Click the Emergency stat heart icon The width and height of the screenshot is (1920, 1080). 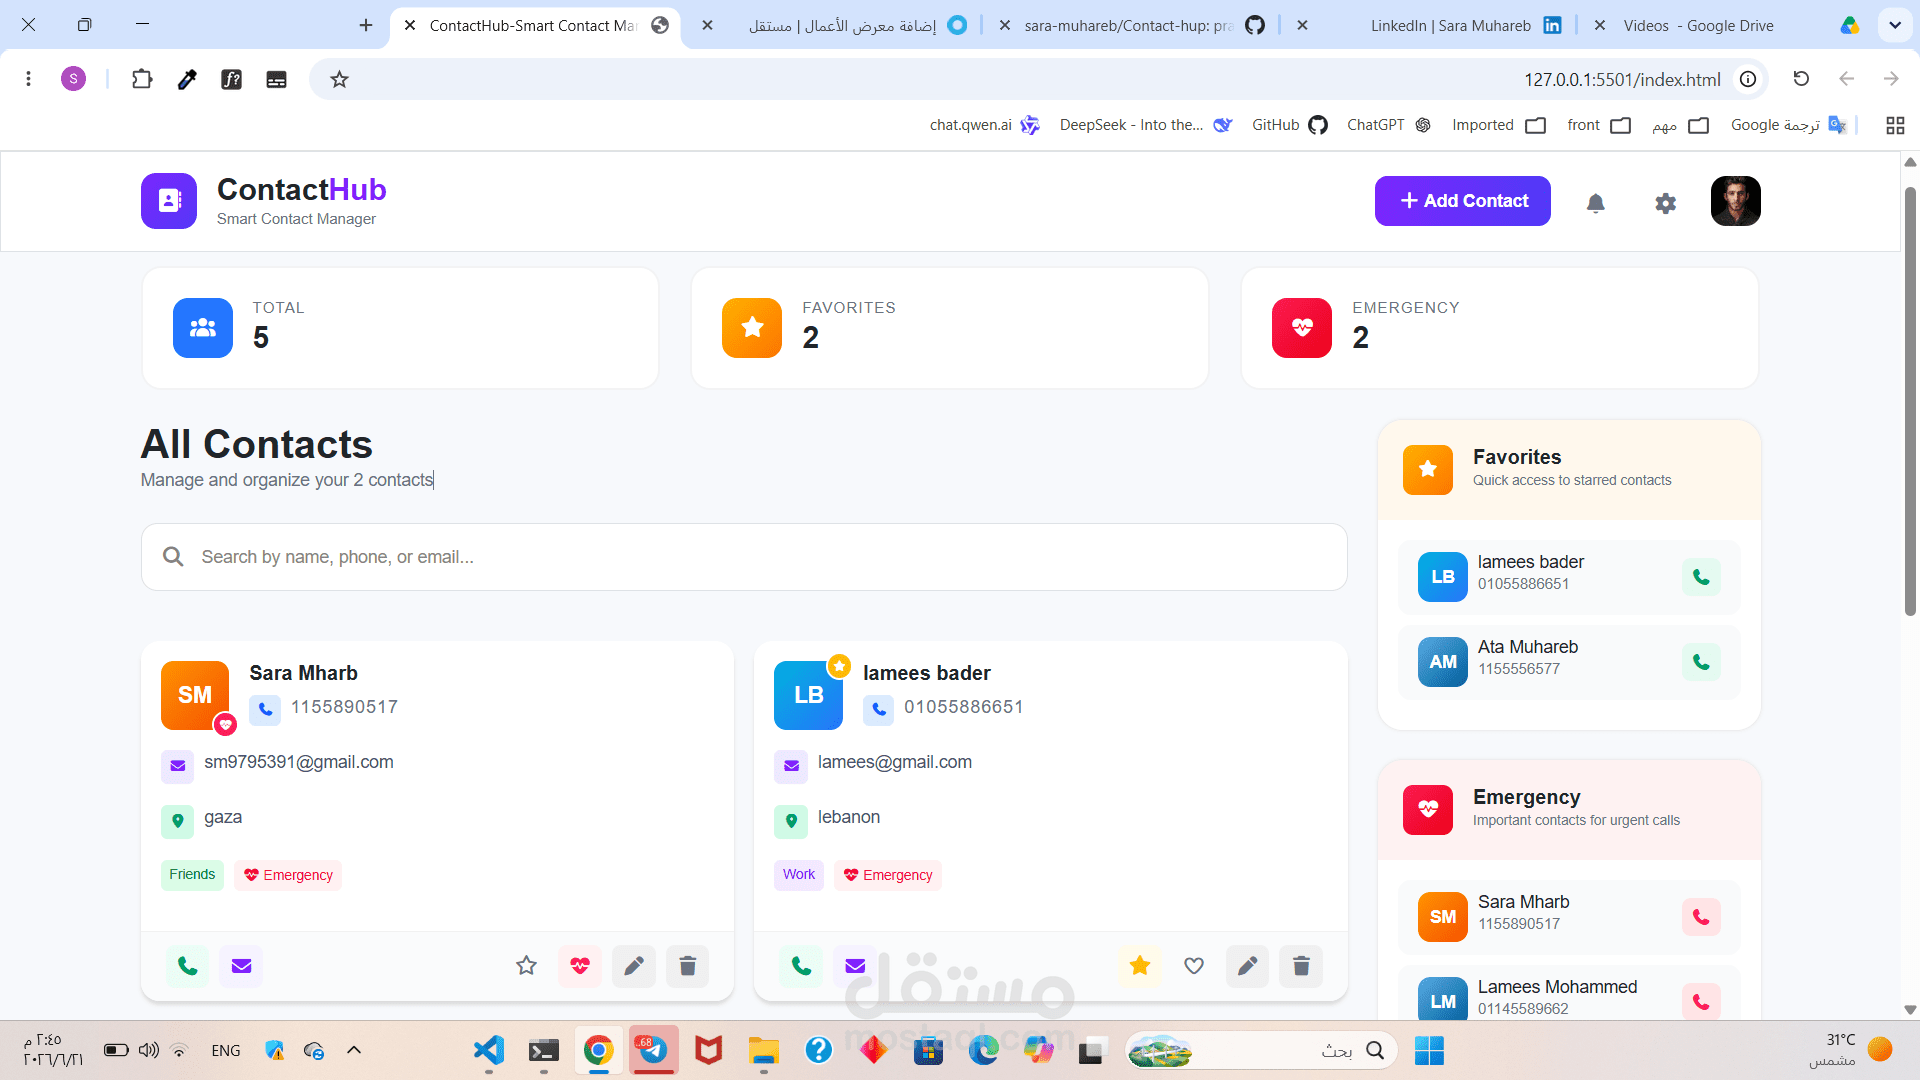(x=1302, y=328)
